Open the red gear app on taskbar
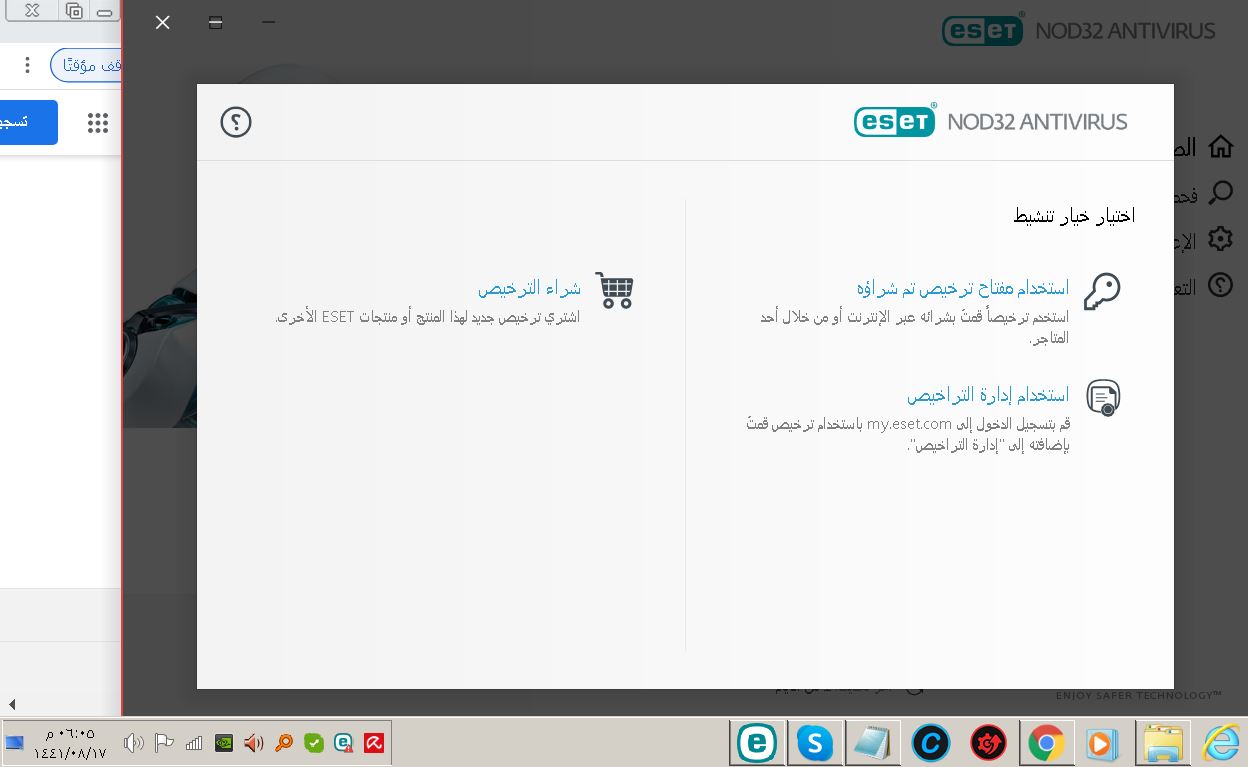The height and width of the screenshot is (767, 1248). click(989, 743)
